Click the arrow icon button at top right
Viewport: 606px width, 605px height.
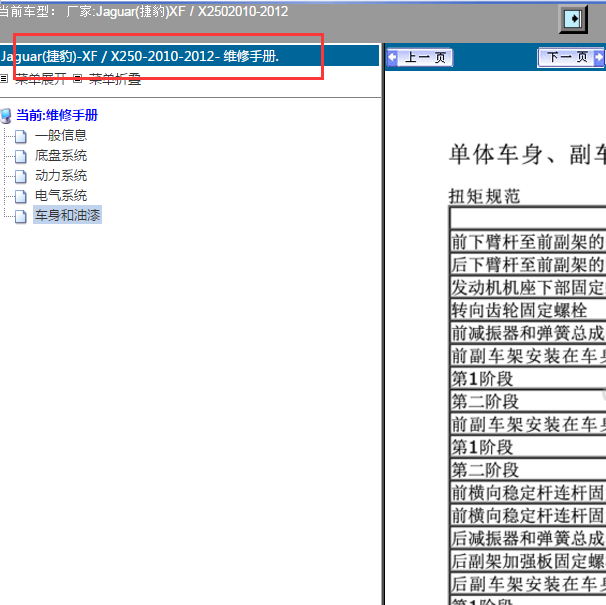point(573,19)
